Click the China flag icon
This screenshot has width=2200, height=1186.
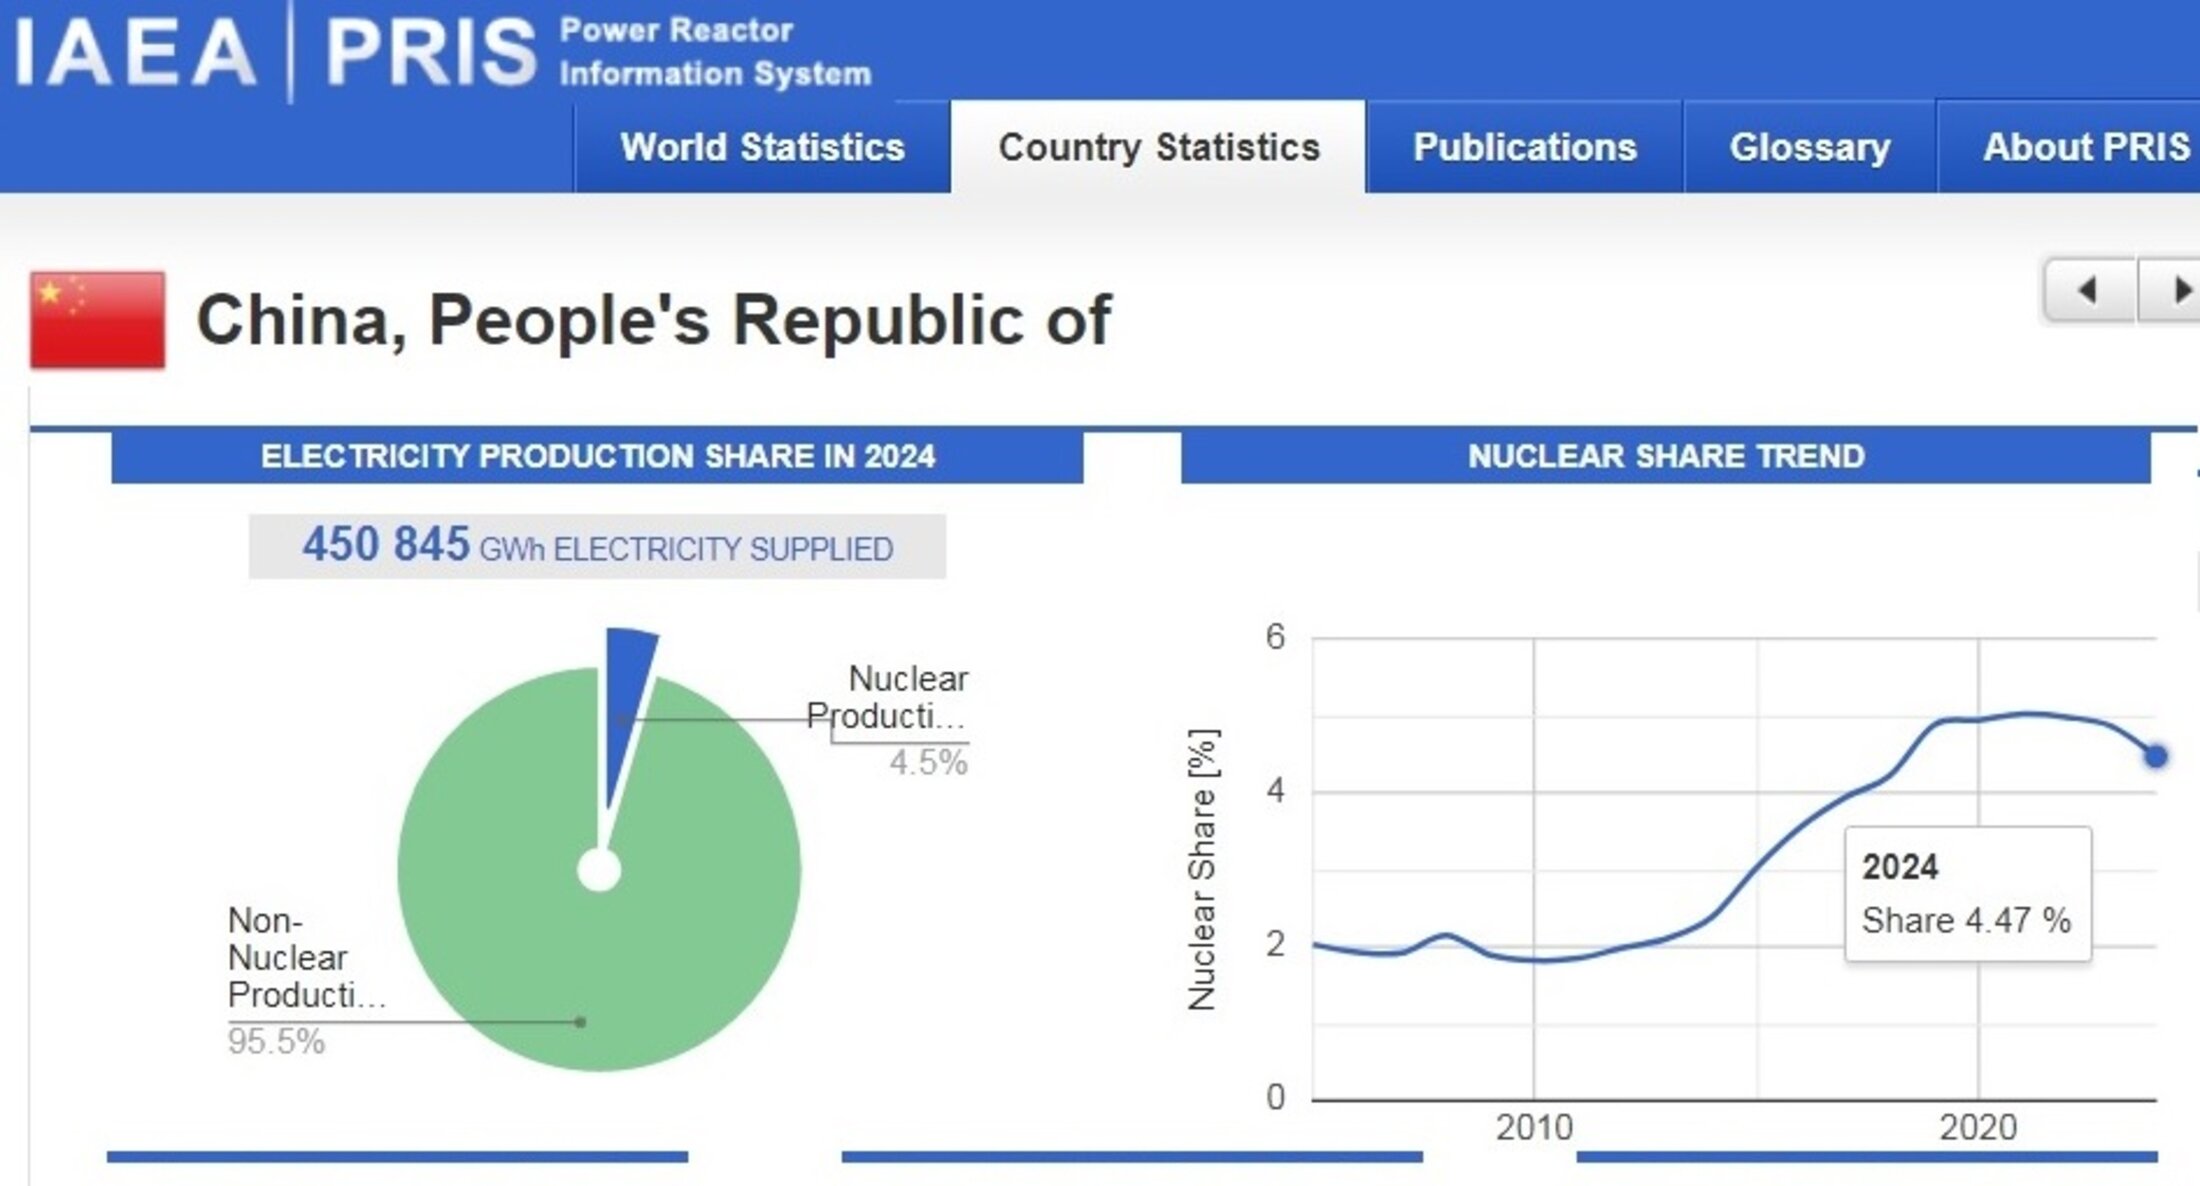pos(97,320)
